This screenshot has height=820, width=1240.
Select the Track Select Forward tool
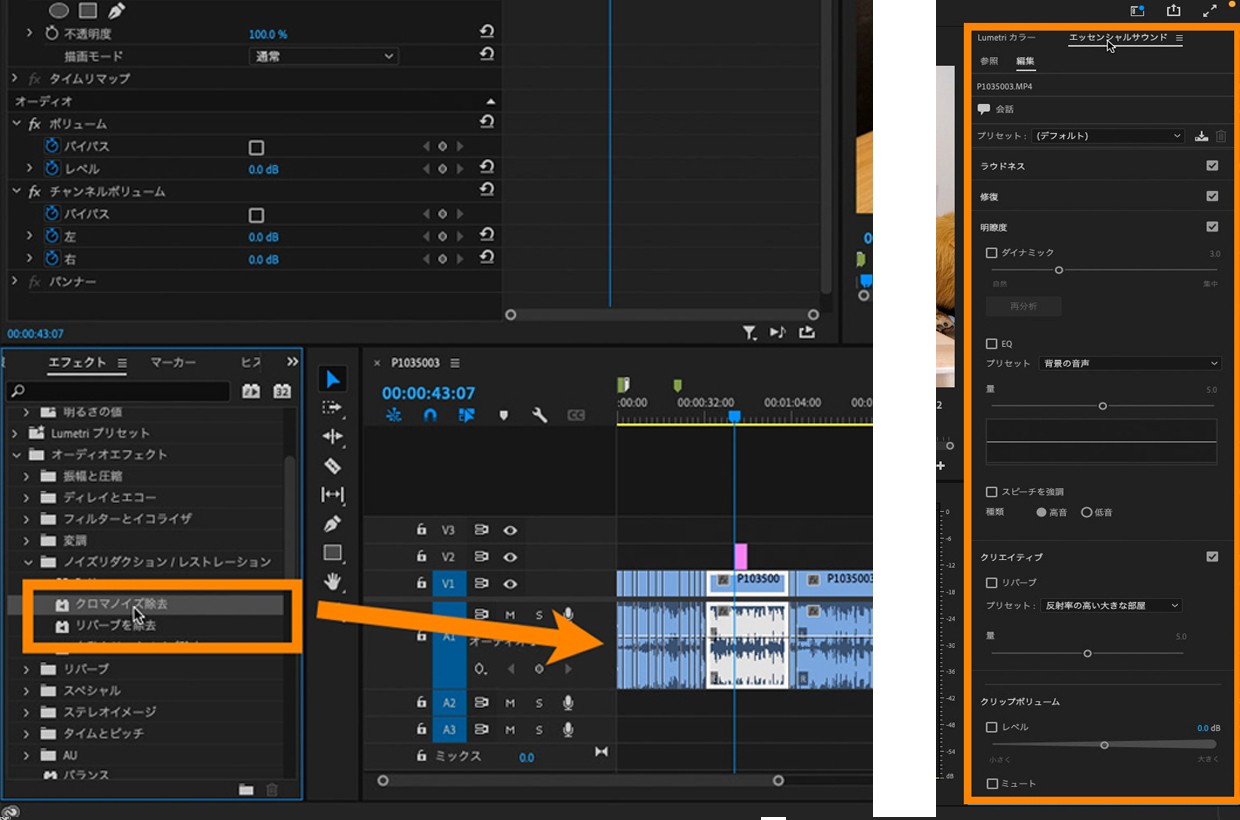333,408
